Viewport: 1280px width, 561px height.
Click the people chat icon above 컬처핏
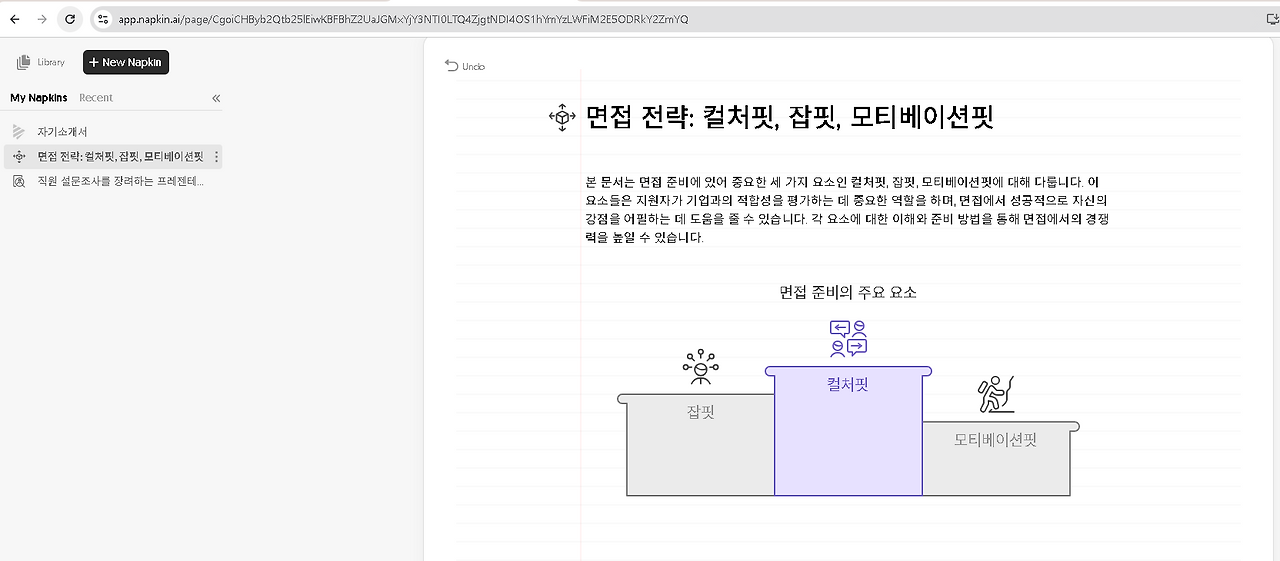[x=848, y=339]
